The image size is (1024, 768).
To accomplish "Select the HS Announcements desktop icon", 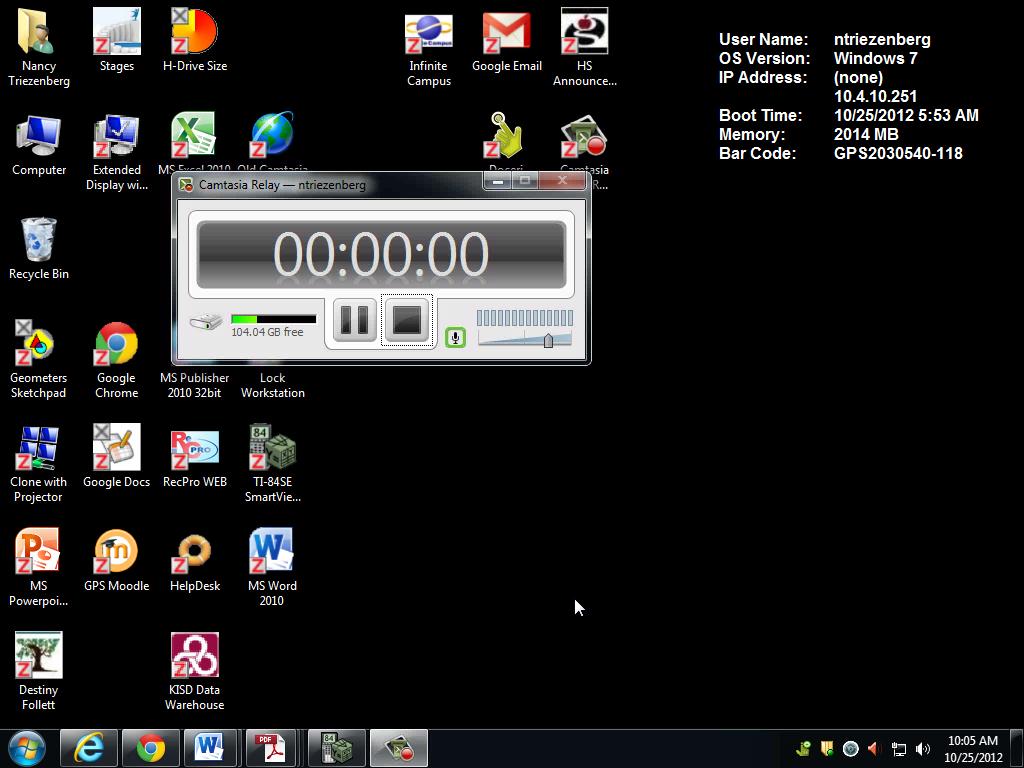I will (x=584, y=47).
